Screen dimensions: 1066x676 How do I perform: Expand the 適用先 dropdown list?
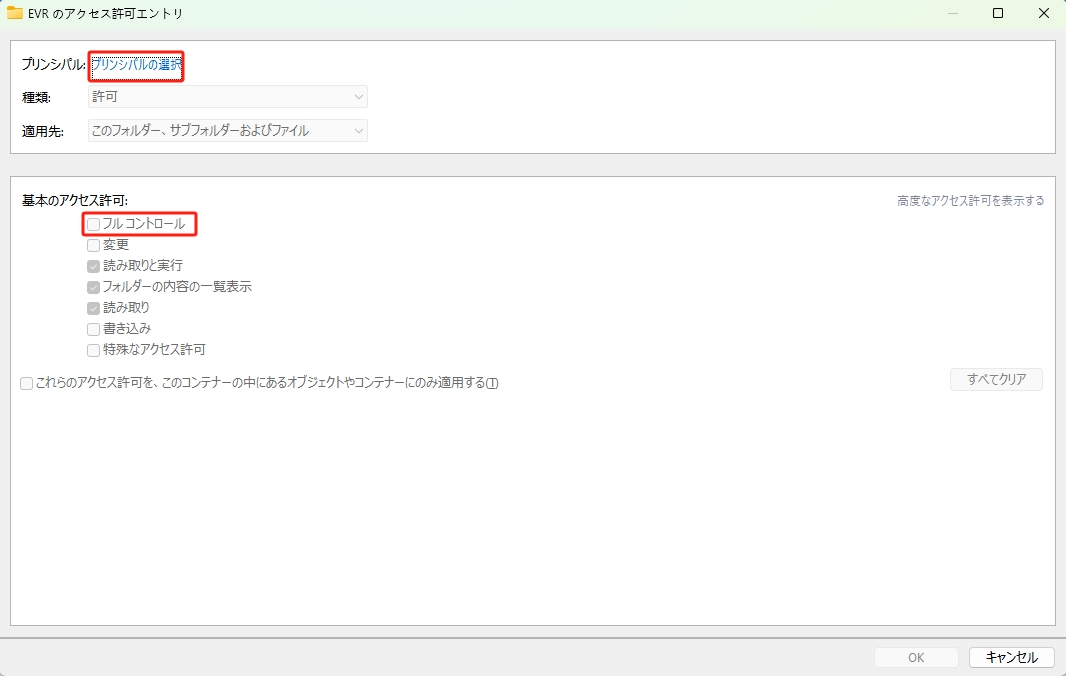pos(228,131)
